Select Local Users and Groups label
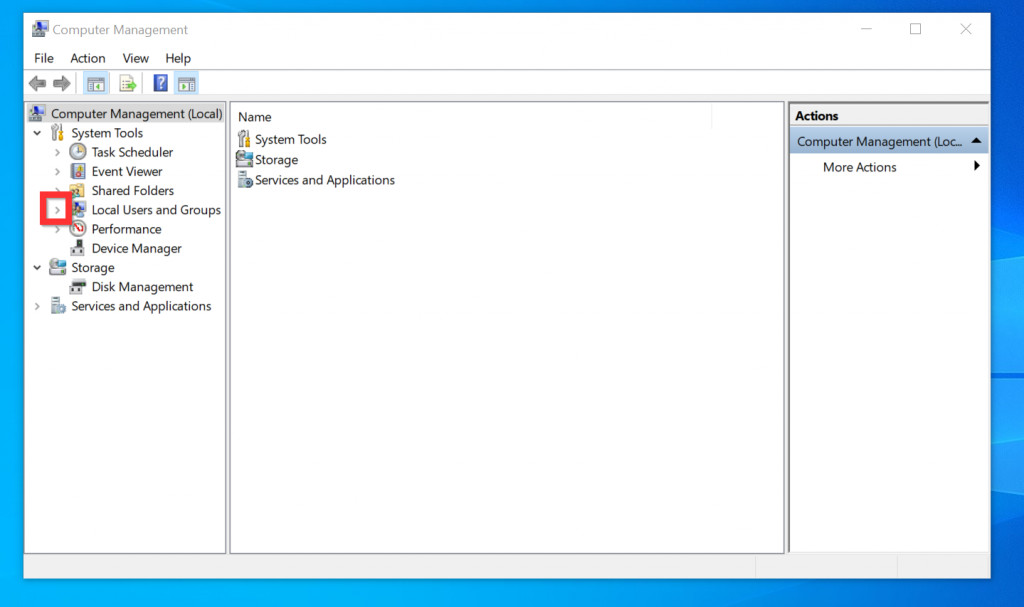1024x607 pixels. pos(156,210)
